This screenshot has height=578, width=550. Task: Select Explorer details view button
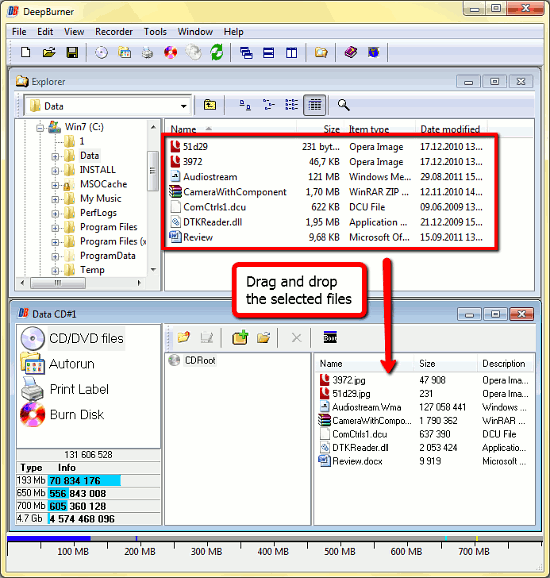point(314,105)
